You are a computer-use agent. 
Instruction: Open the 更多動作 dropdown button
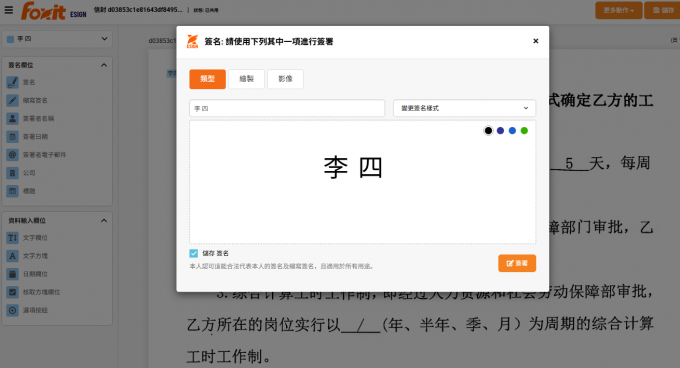618,10
